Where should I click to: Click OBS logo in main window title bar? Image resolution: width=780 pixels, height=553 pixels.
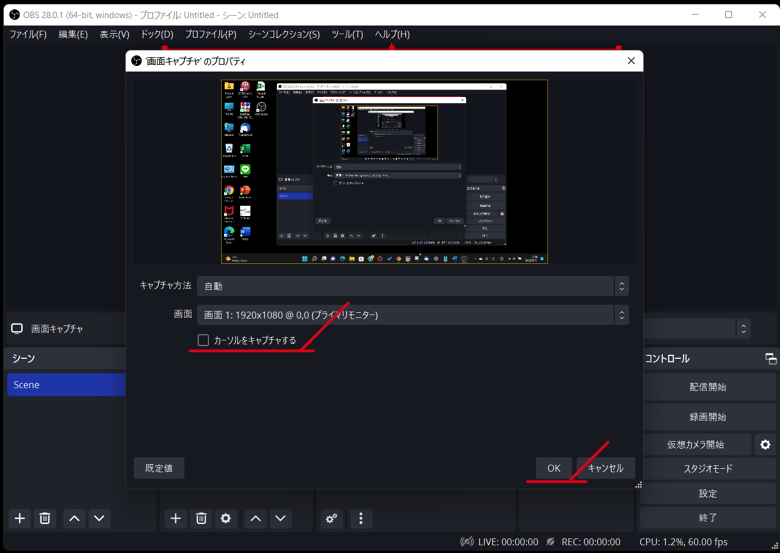pyautogui.click(x=14, y=14)
